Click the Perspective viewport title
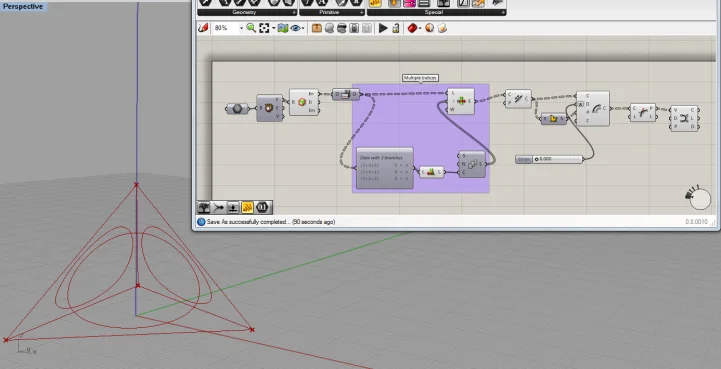This screenshot has width=721, height=369. pos(23,6)
